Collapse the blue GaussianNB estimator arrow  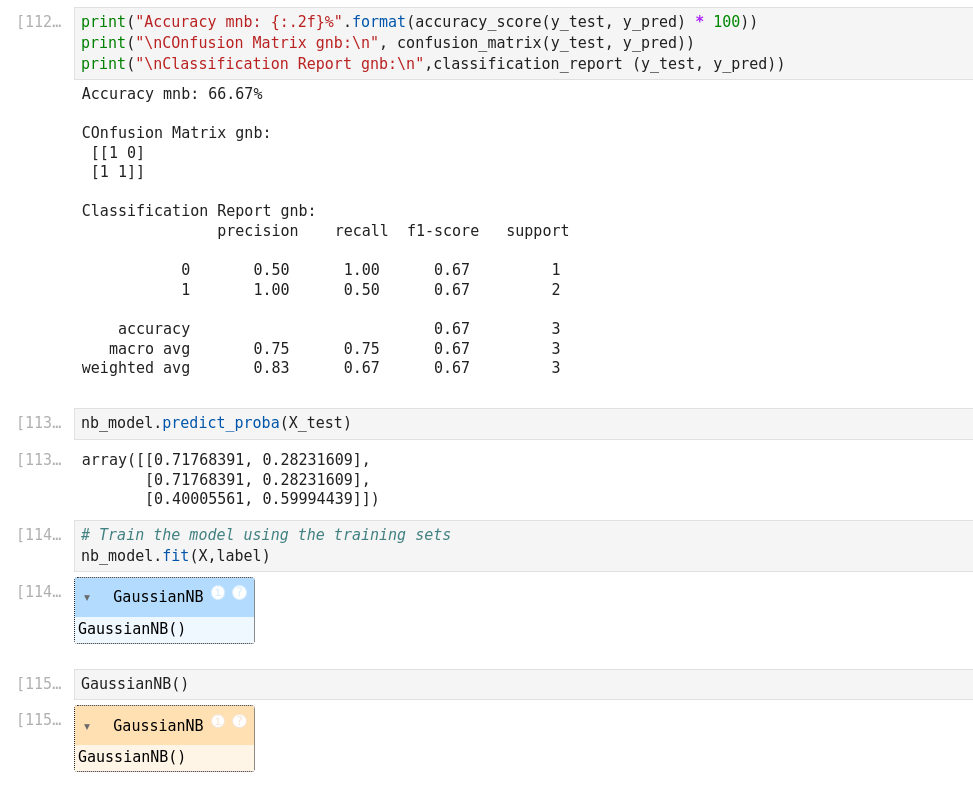pyautogui.click(x=87, y=598)
